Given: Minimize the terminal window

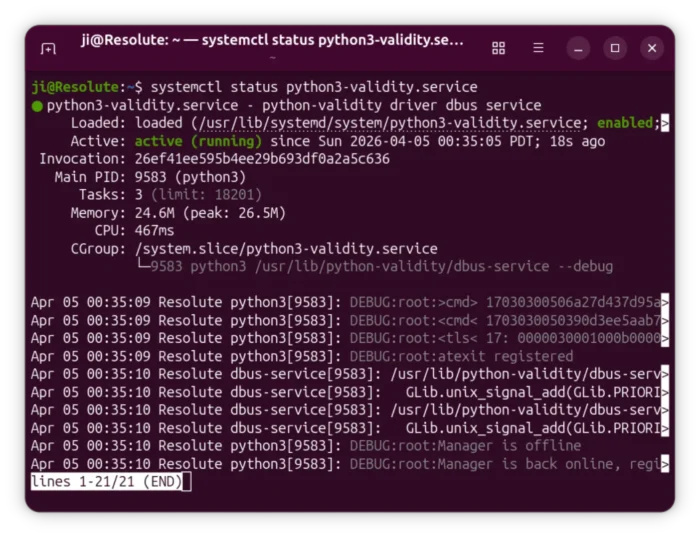Looking at the screenshot, I should (578, 48).
